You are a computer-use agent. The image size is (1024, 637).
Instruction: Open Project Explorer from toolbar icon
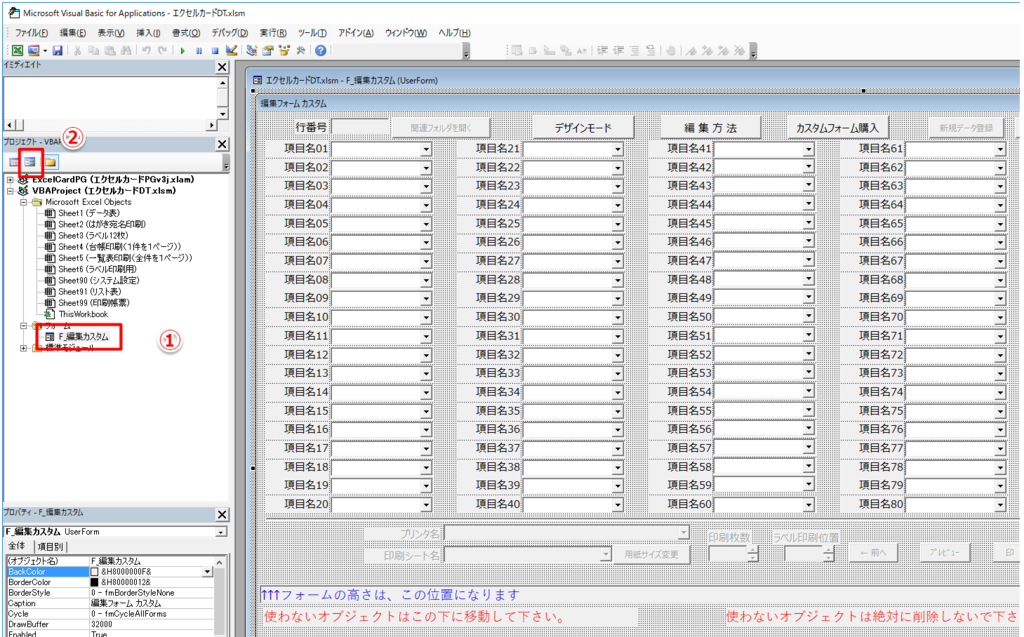click(x=252, y=50)
